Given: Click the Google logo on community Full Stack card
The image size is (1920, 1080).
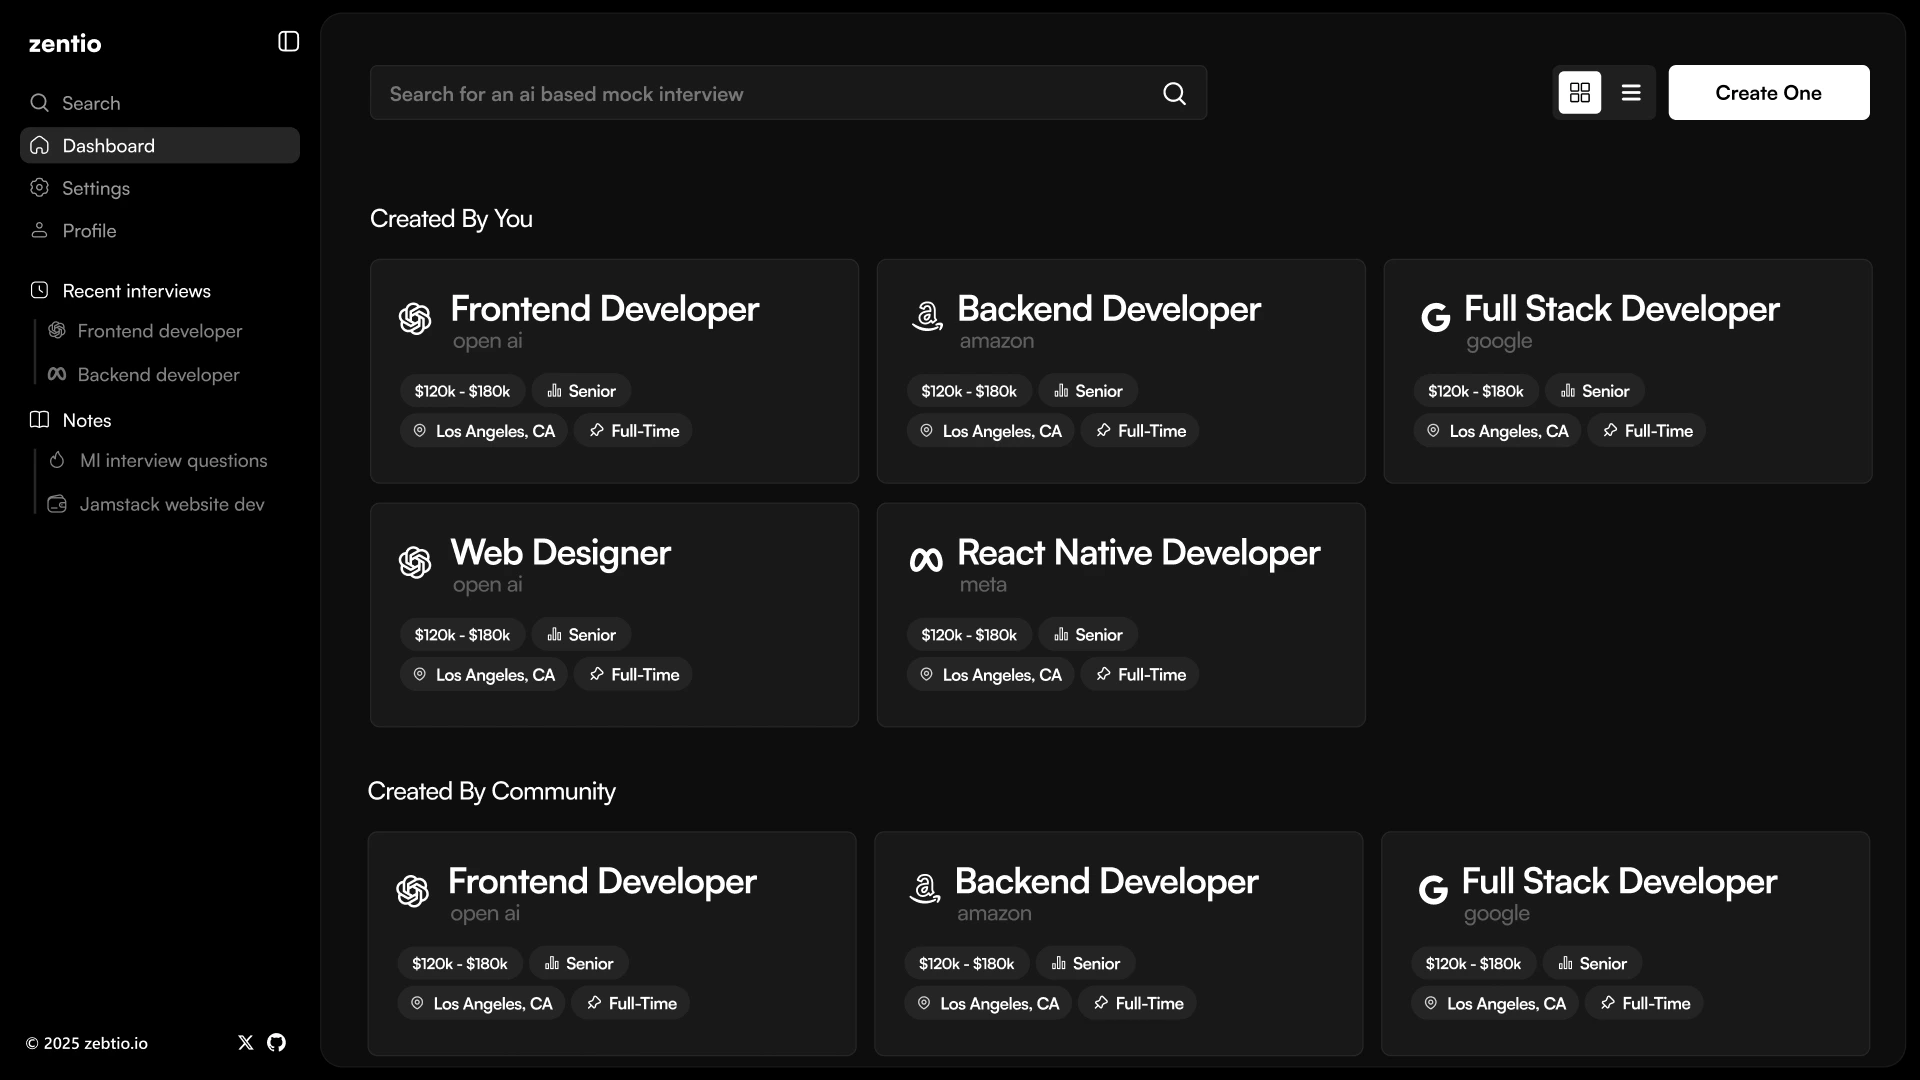Looking at the screenshot, I should click(x=1433, y=889).
